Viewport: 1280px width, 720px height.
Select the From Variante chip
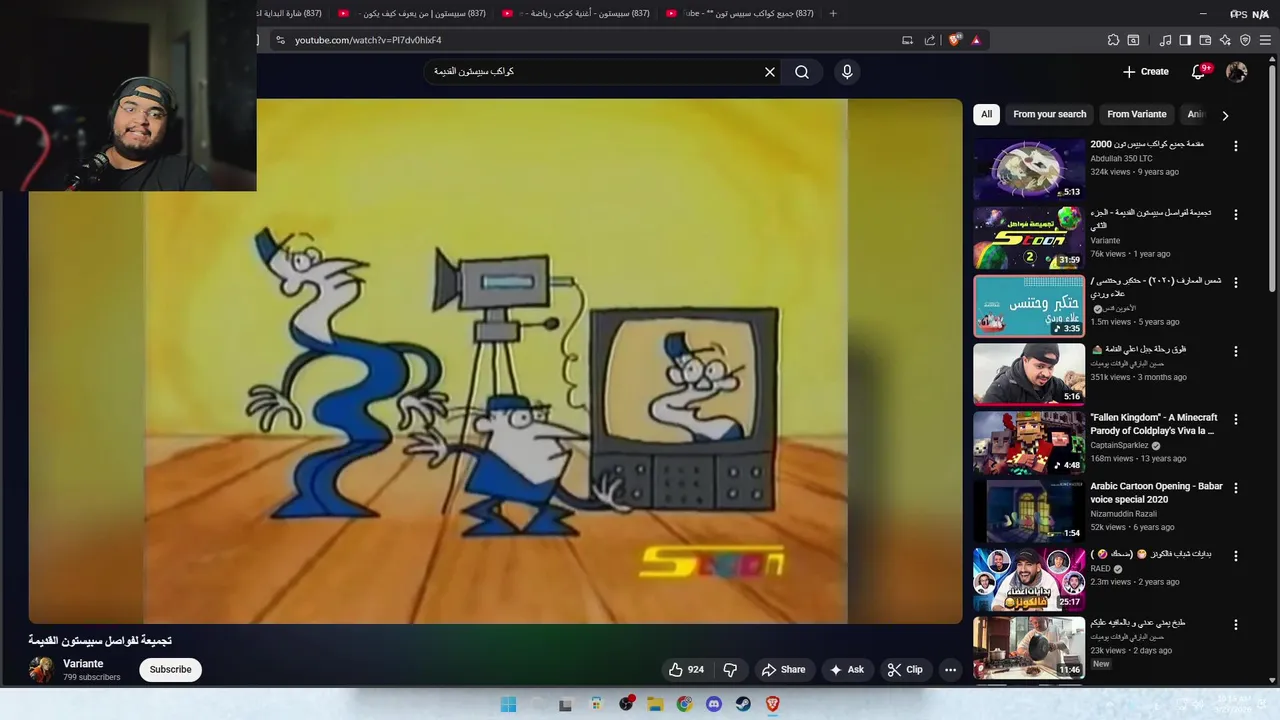pyautogui.click(x=1136, y=114)
